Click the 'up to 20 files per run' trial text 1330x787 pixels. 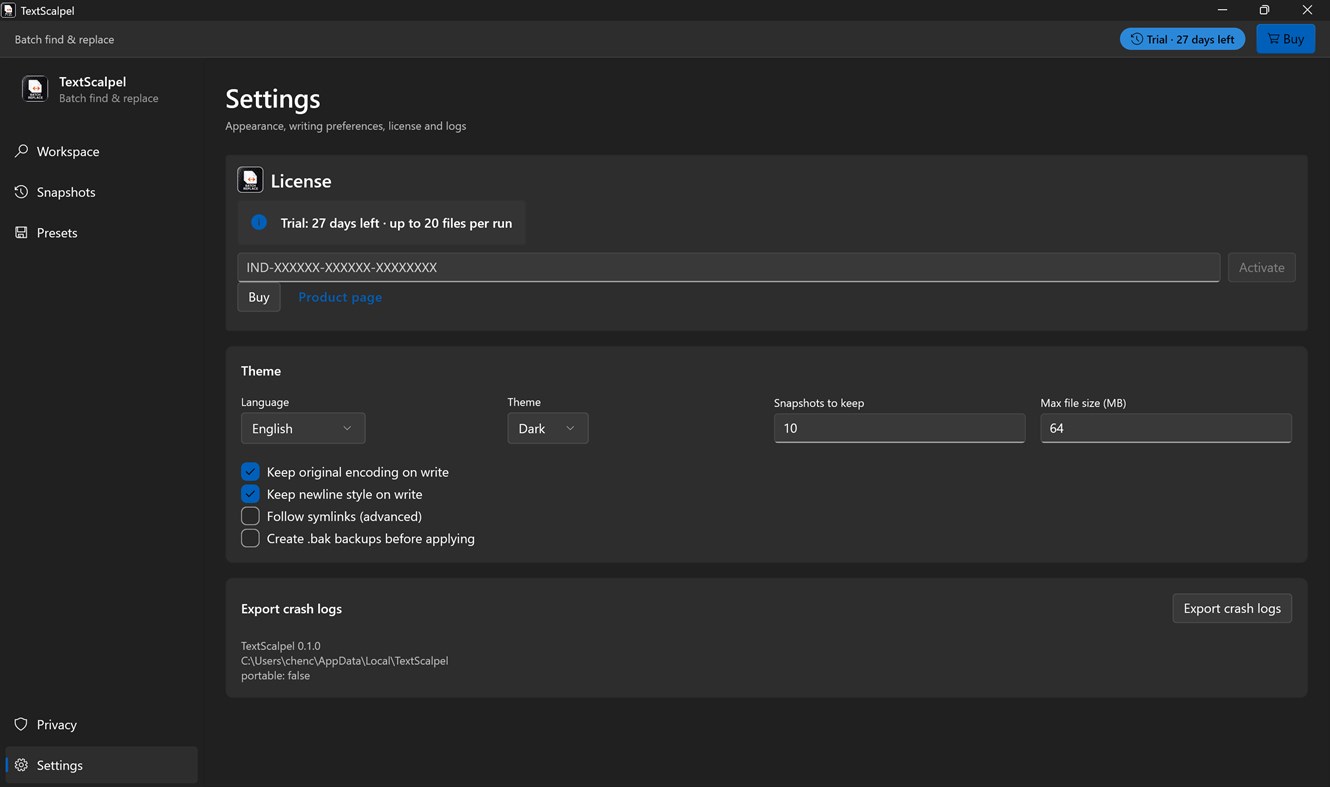tap(451, 223)
